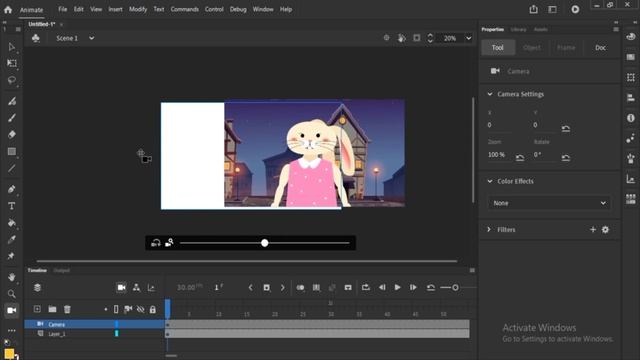The width and height of the screenshot is (640, 360).
Task: Click the clip content outside stage icon
Action: click(x=416, y=38)
